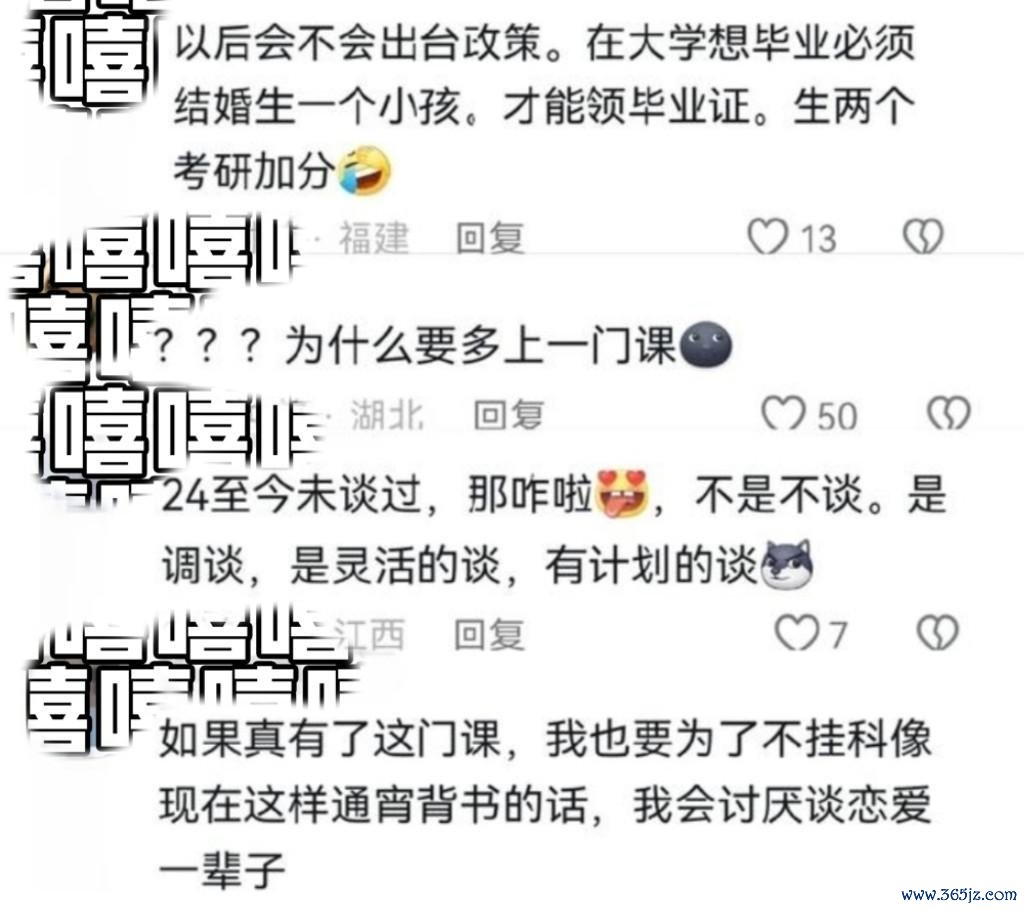Select the 福建 location label
Viewport: 1024px width, 910px height.
point(374,237)
